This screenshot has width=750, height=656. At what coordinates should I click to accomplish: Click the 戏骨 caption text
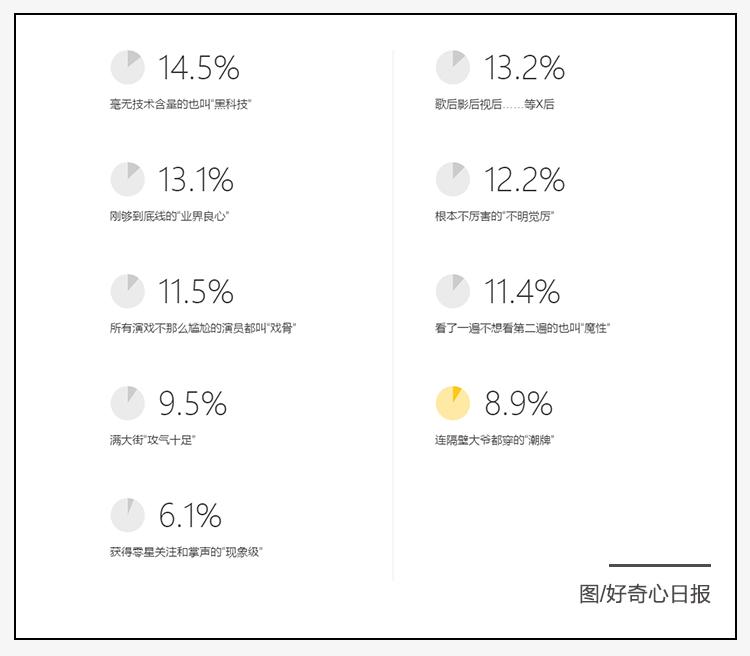(203, 328)
